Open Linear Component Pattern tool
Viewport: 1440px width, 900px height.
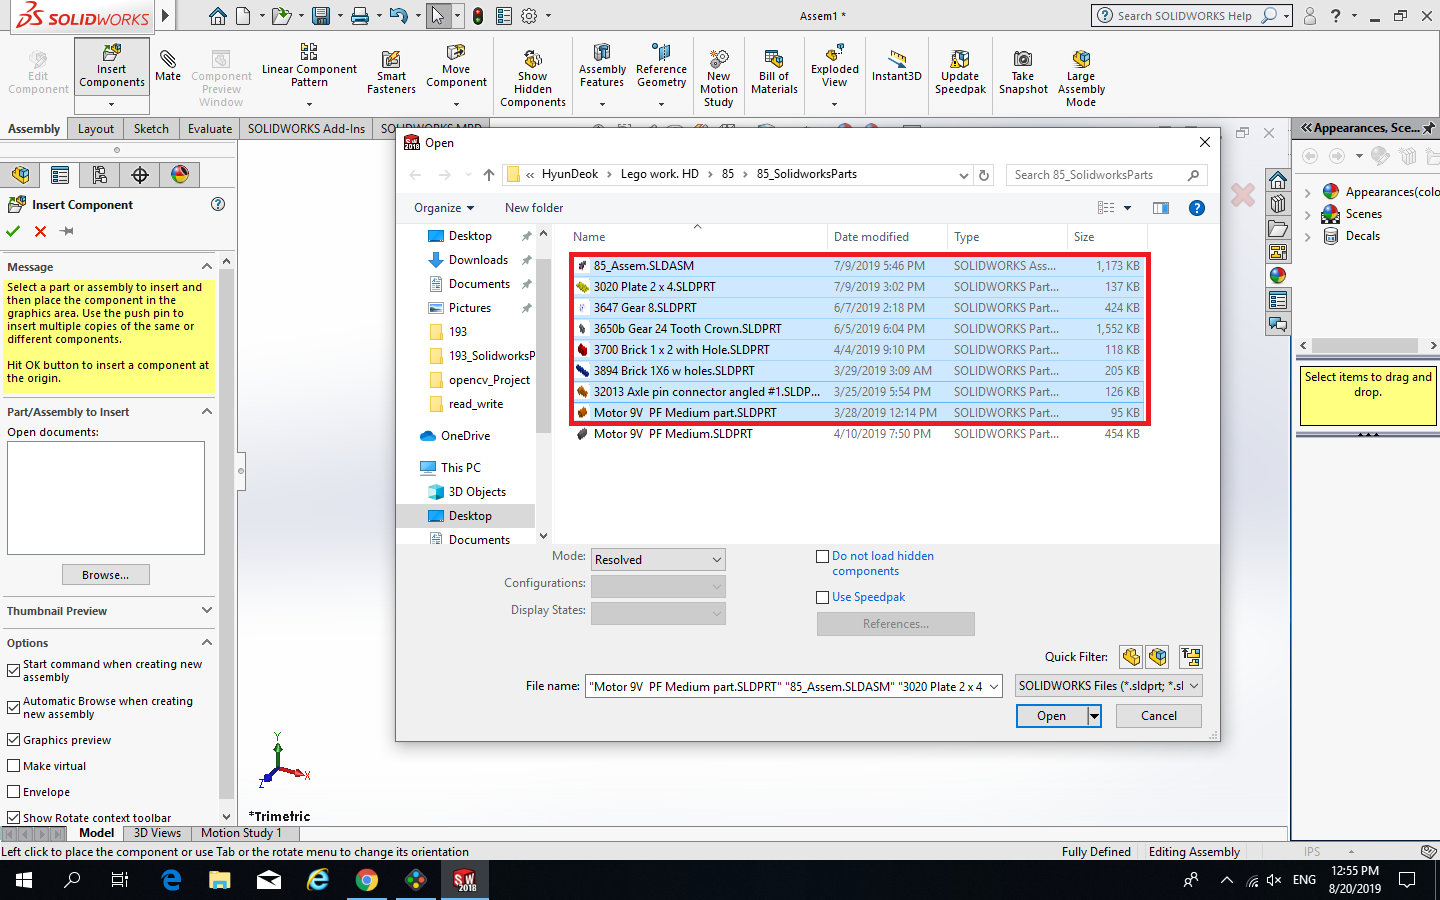coord(309,65)
